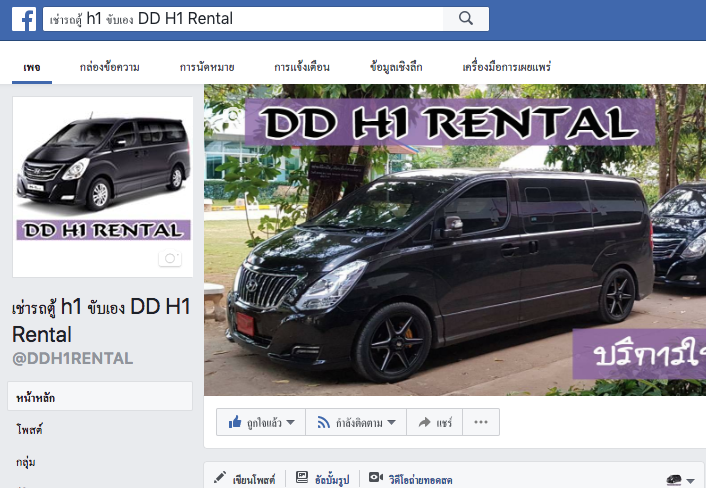Switch to the Inbox tab
This screenshot has width=706, height=488.
109,67
